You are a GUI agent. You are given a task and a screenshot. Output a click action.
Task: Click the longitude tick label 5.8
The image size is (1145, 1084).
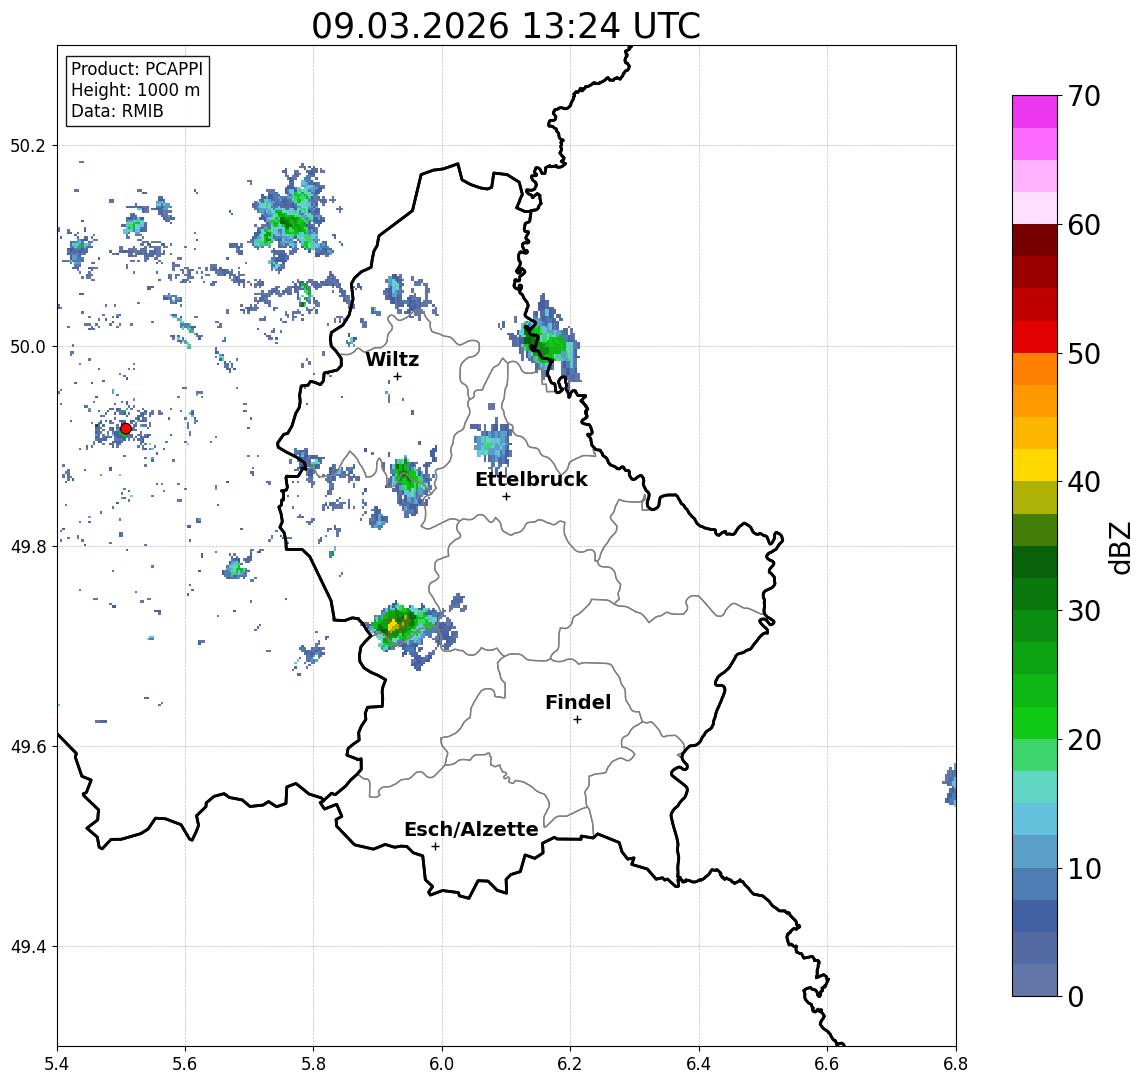point(314,1064)
